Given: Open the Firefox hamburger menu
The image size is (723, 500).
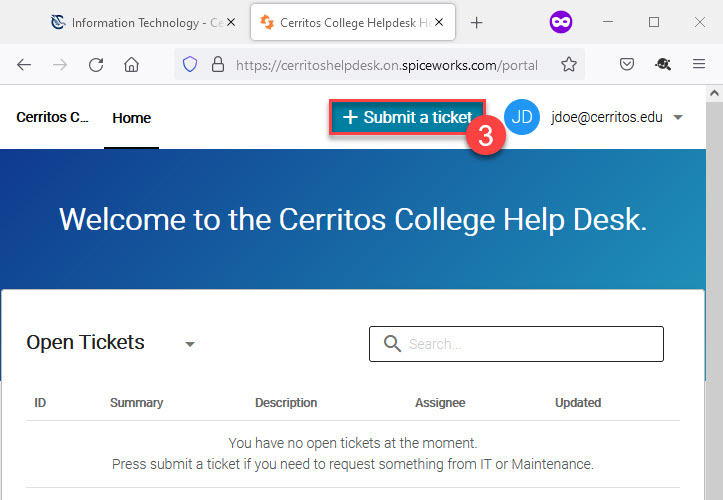Looking at the screenshot, I should (699, 64).
